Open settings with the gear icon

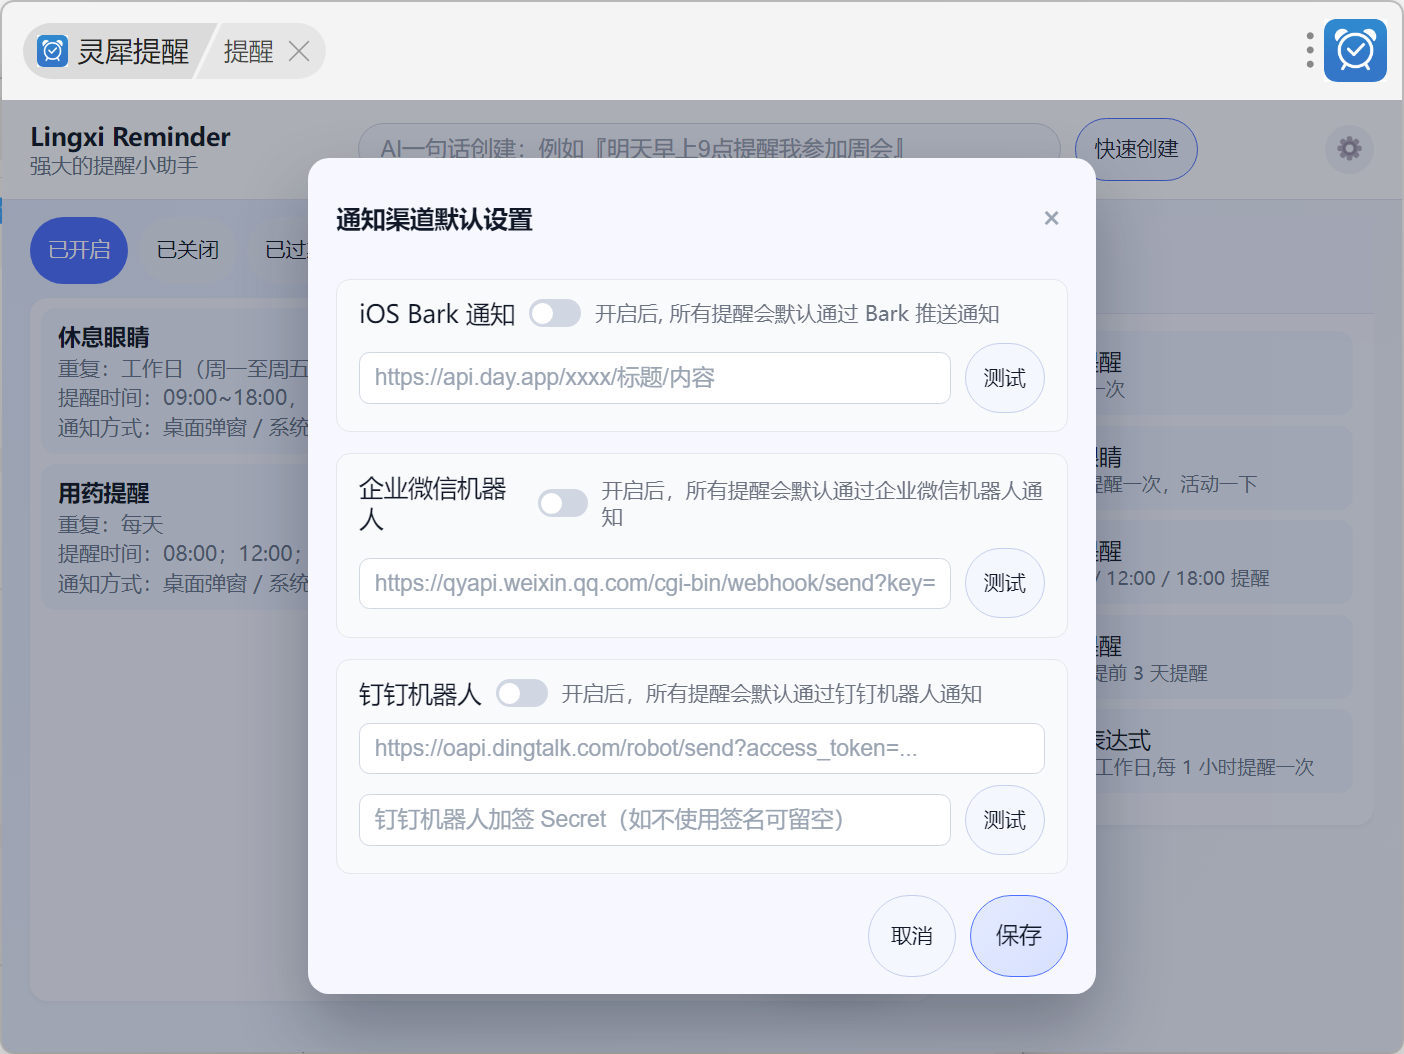click(1349, 149)
